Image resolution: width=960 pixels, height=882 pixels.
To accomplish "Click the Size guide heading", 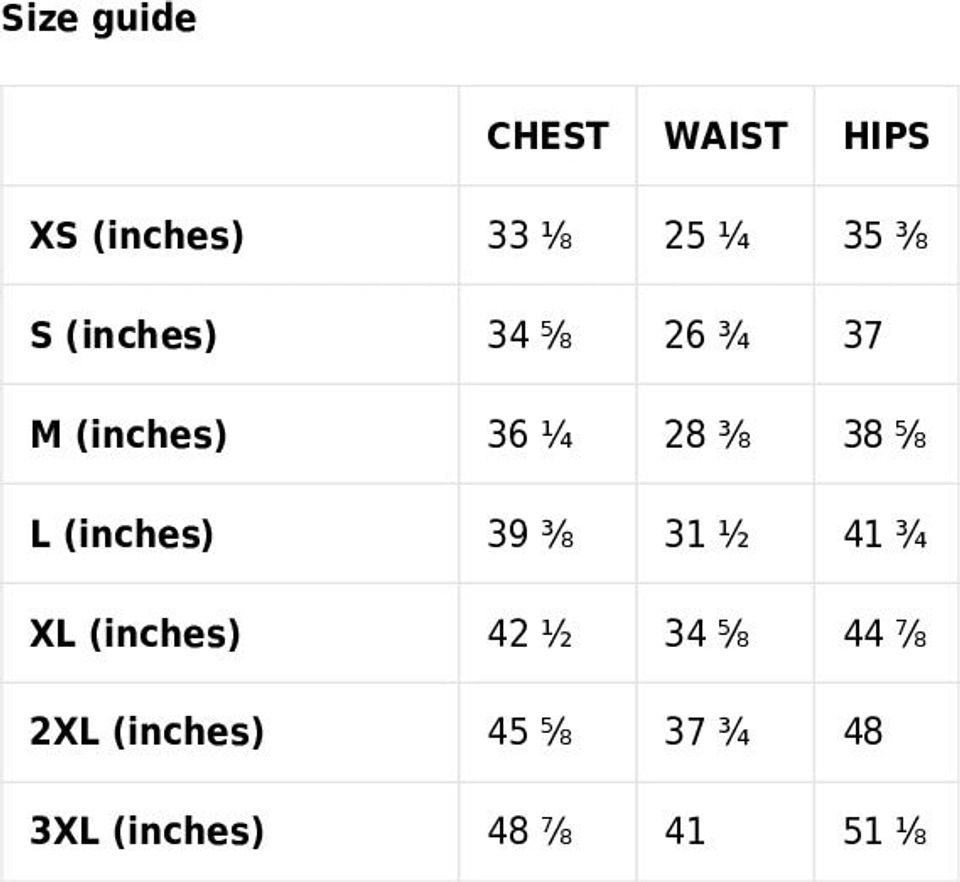I will 98,19.
